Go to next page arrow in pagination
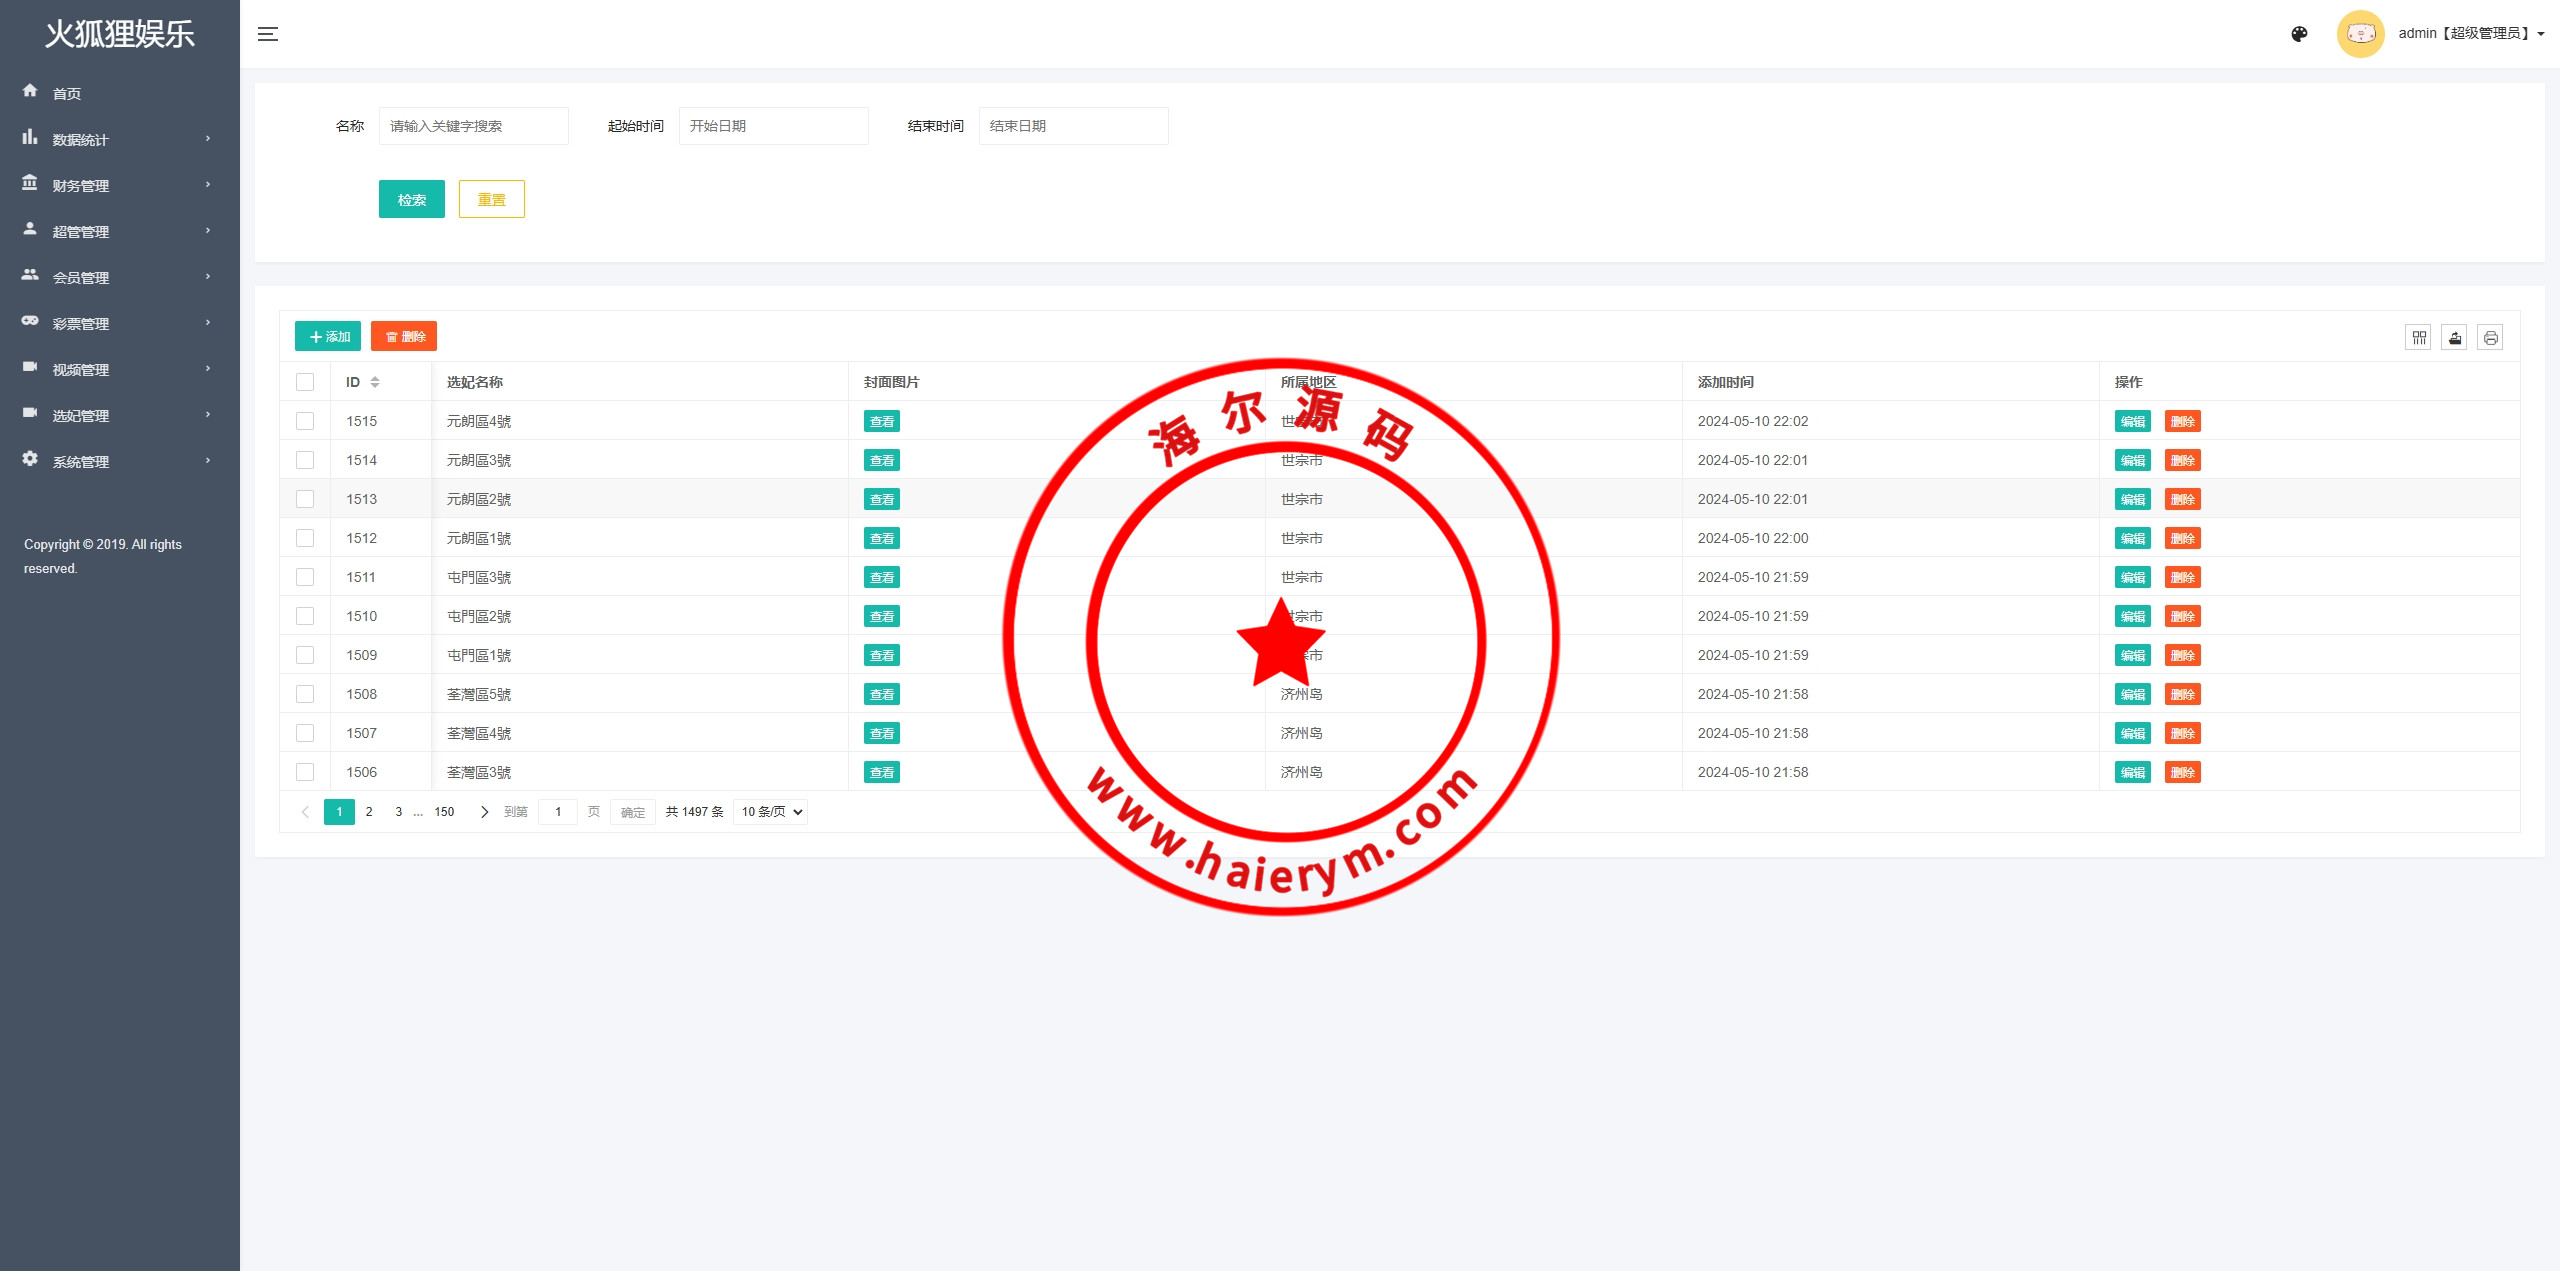Screen dimensions: 2560x1271 point(485,812)
